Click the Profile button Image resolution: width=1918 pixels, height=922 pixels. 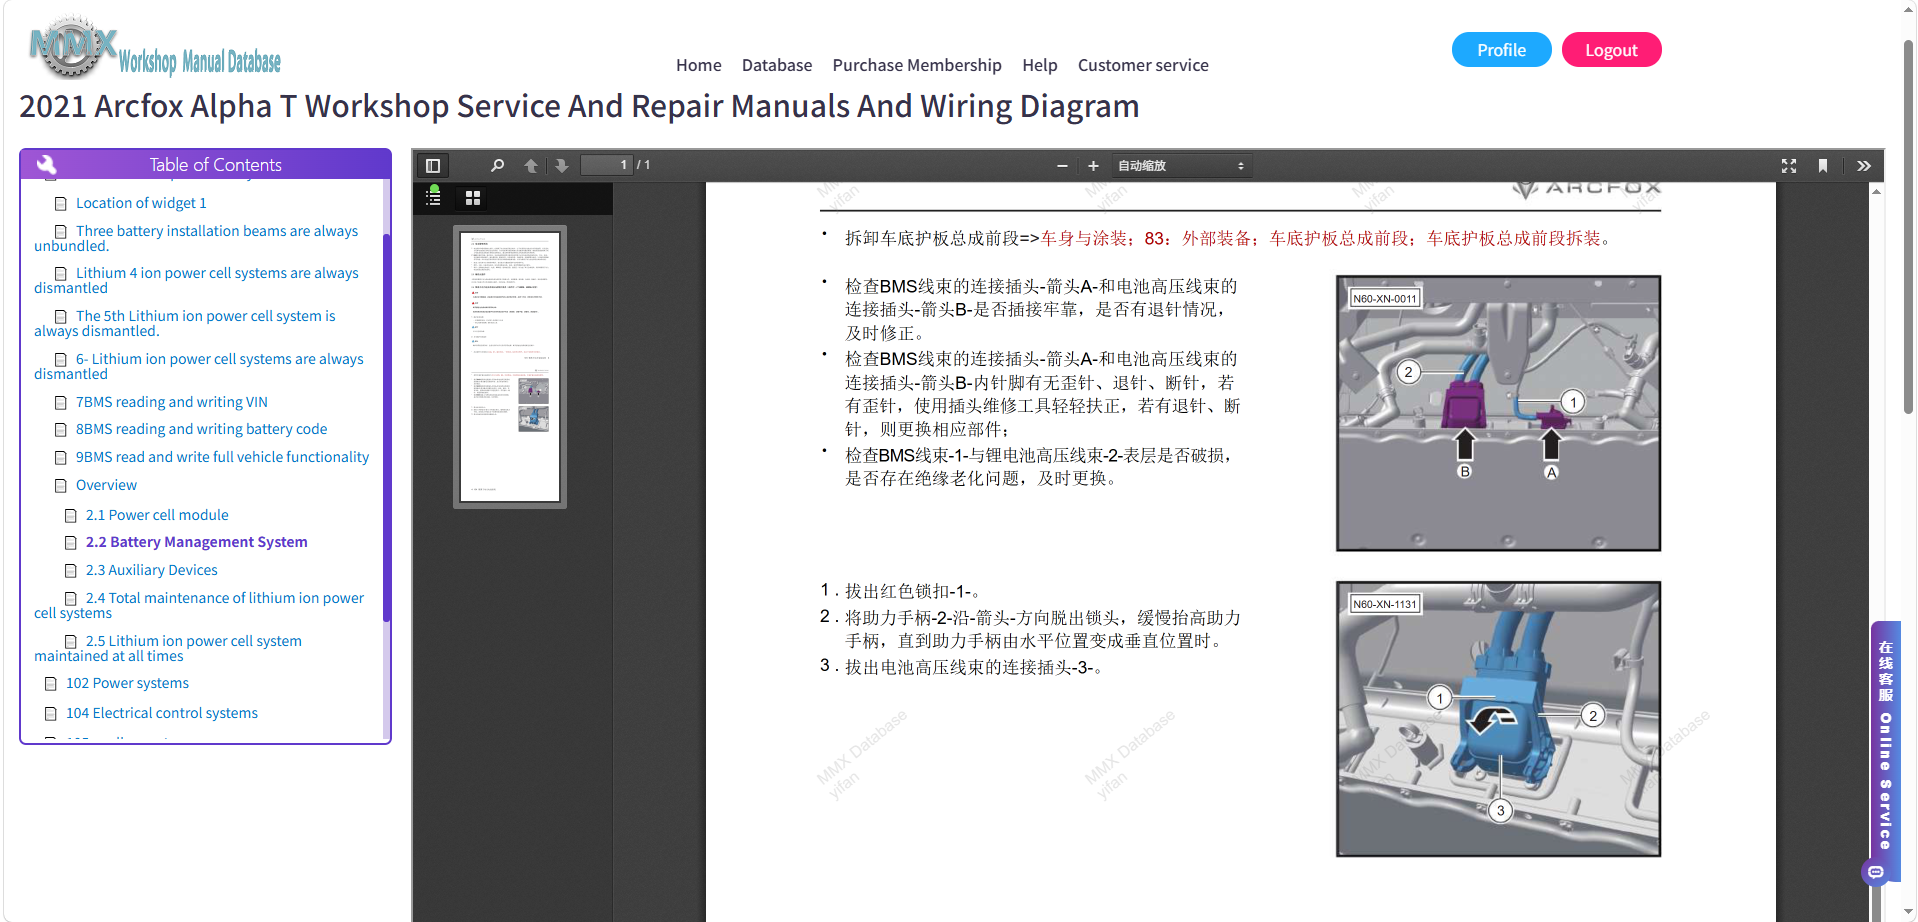[1501, 50]
